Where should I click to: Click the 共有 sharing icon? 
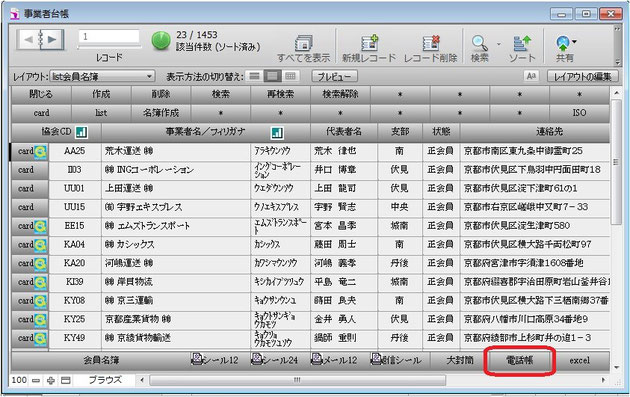pyautogui.click(x=563, y=43)
